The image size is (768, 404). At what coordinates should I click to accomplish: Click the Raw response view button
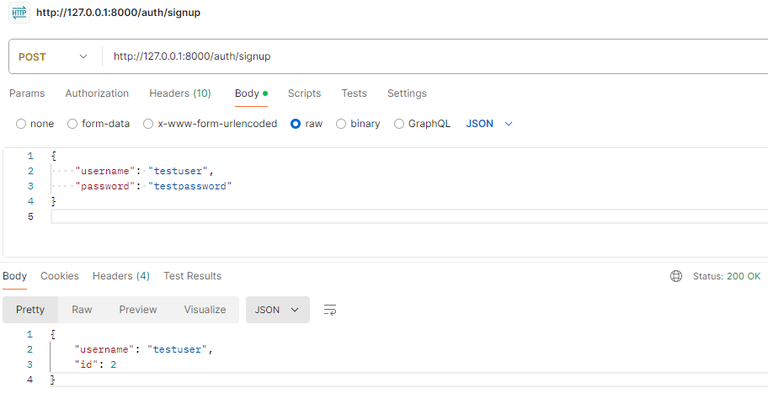82,310
